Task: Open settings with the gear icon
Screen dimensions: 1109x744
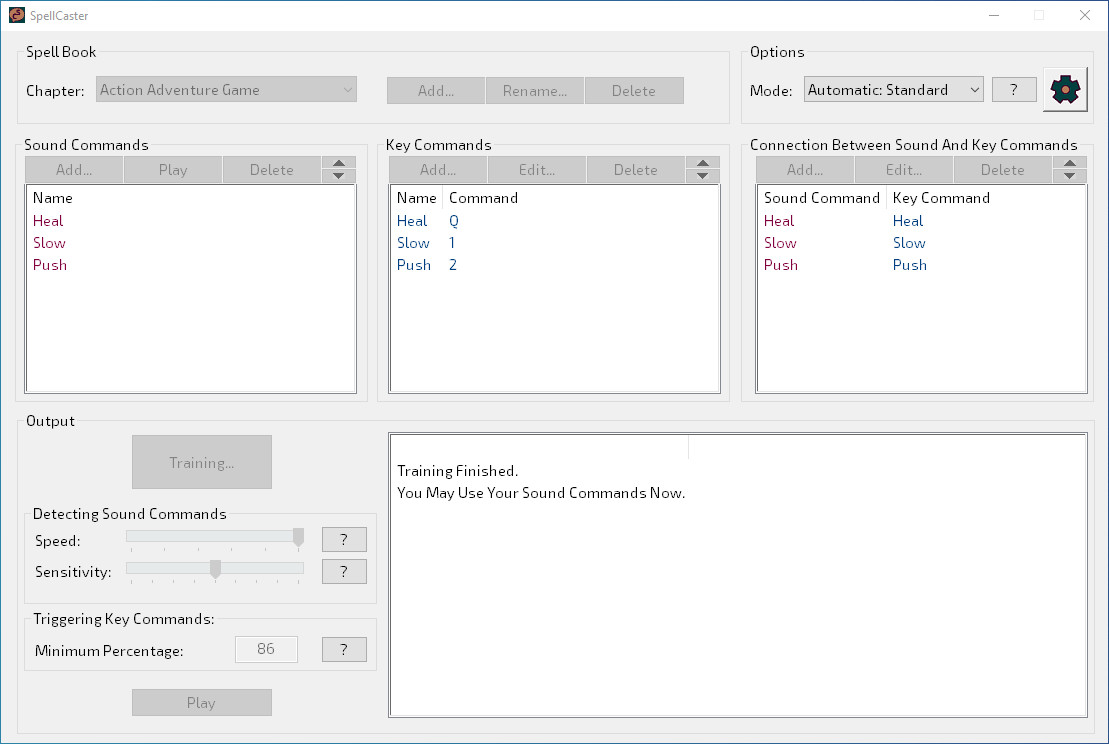Action: tap(1066, 90)
